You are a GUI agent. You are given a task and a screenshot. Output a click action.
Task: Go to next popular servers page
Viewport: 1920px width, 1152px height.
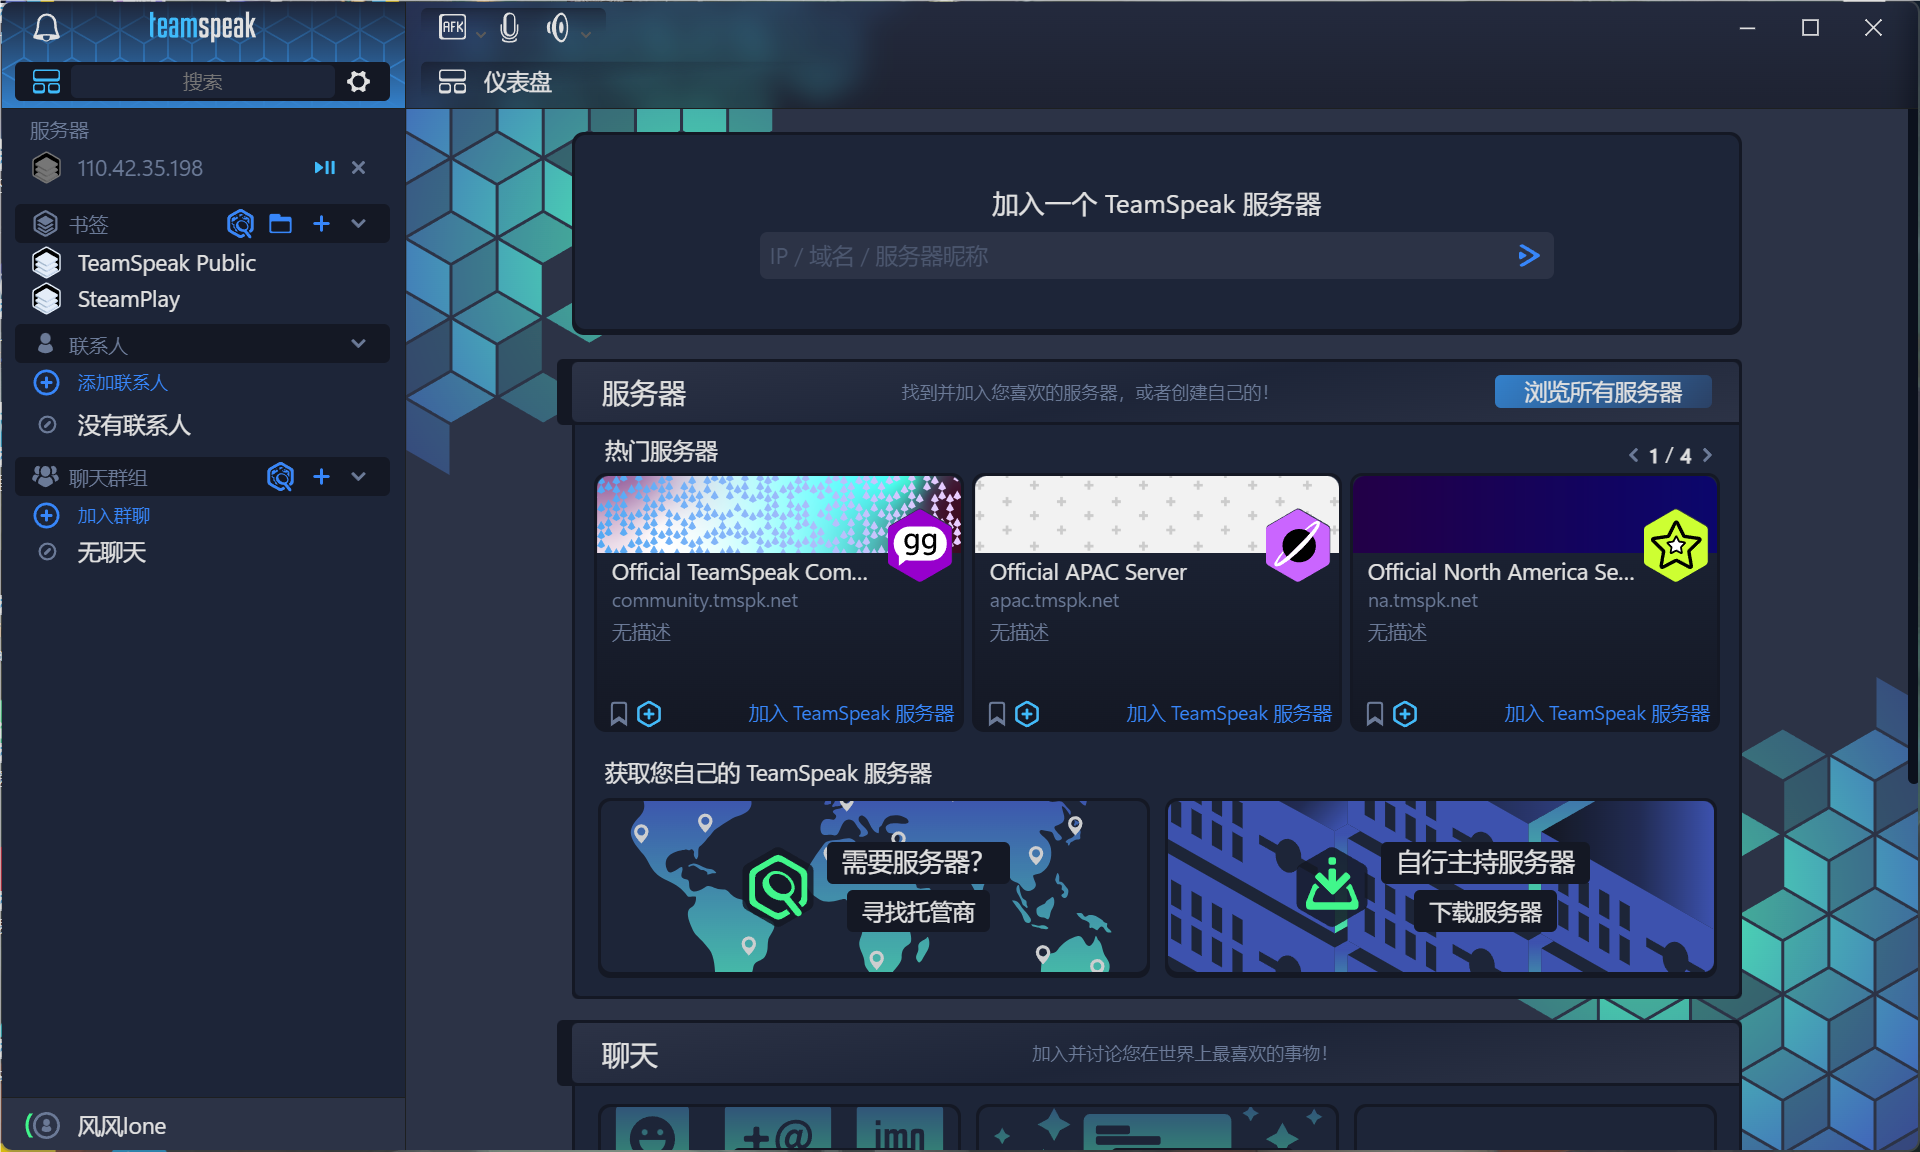1707,456
